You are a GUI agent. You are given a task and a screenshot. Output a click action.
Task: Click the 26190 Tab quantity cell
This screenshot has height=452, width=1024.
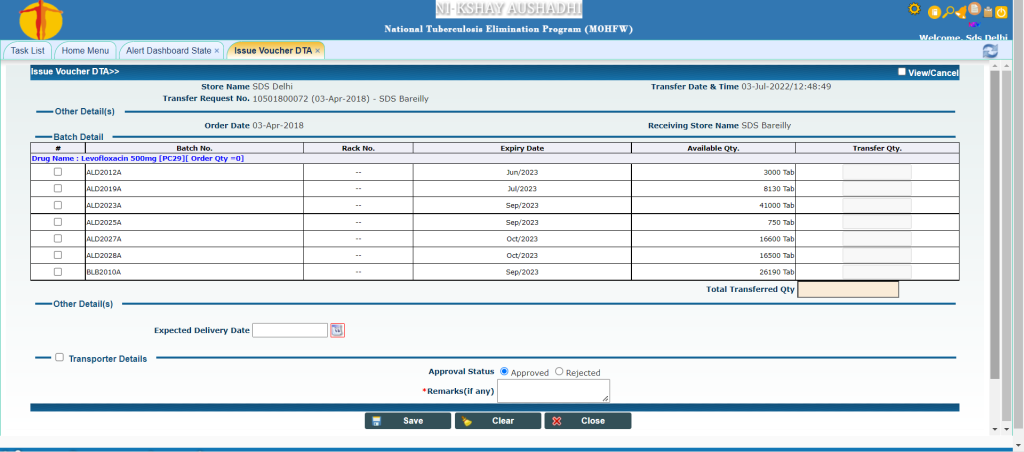(x=713, y=272)
